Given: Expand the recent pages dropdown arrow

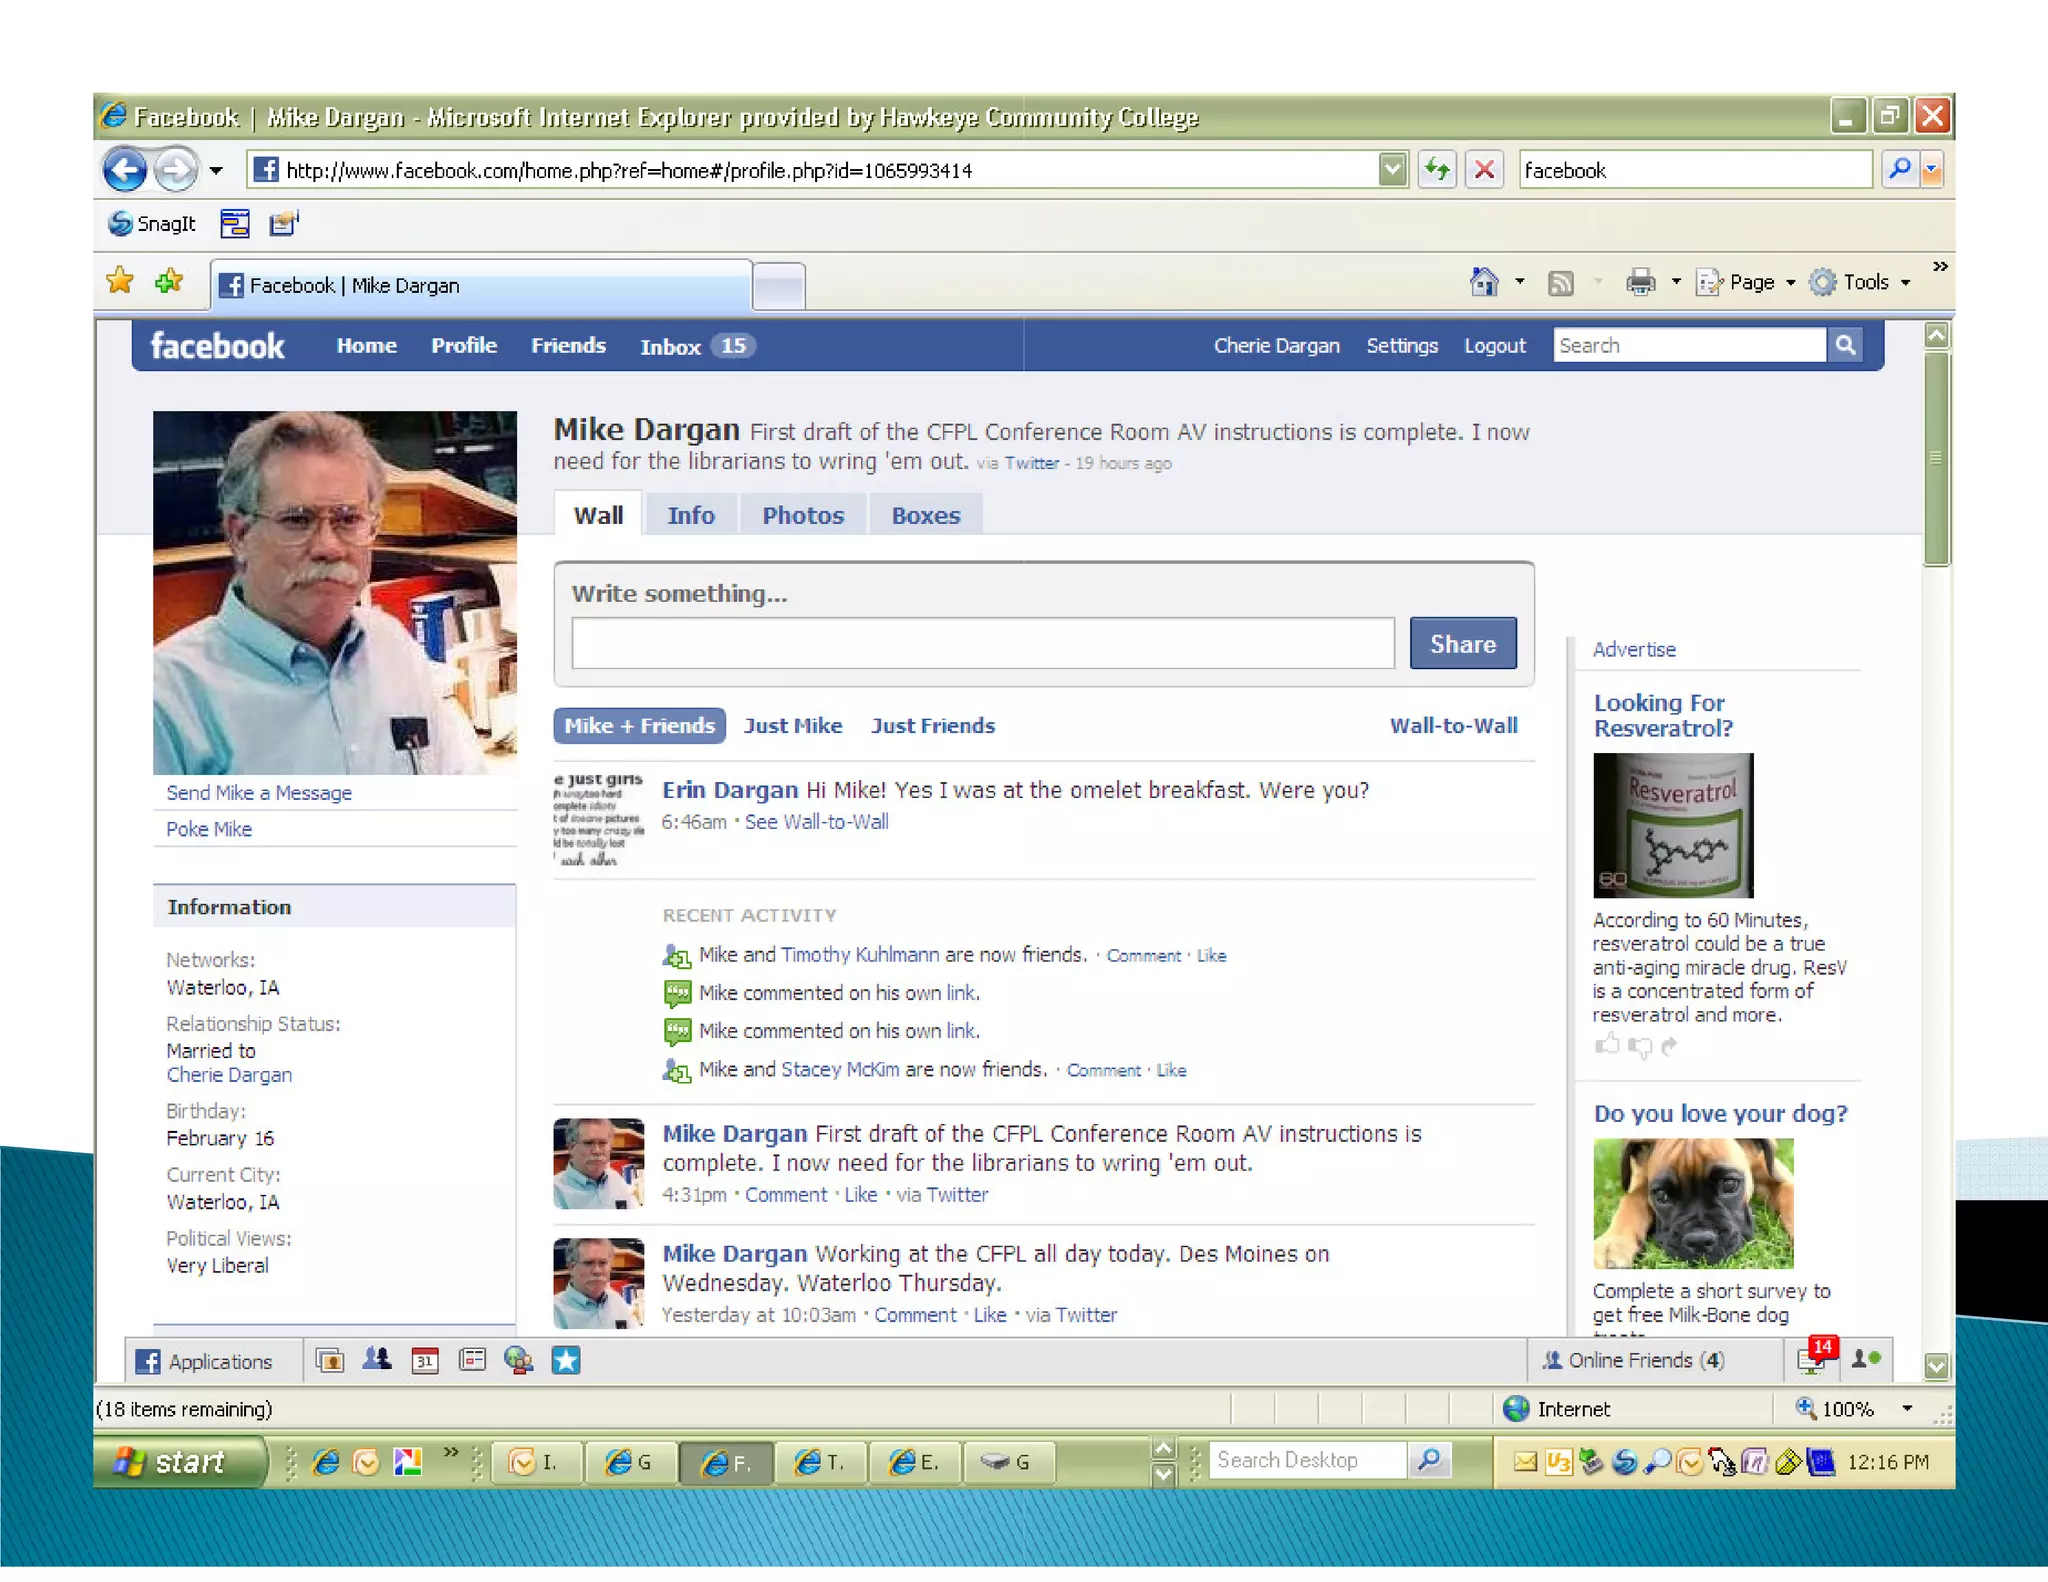Looking at the screenshot, I should [216, 170].
